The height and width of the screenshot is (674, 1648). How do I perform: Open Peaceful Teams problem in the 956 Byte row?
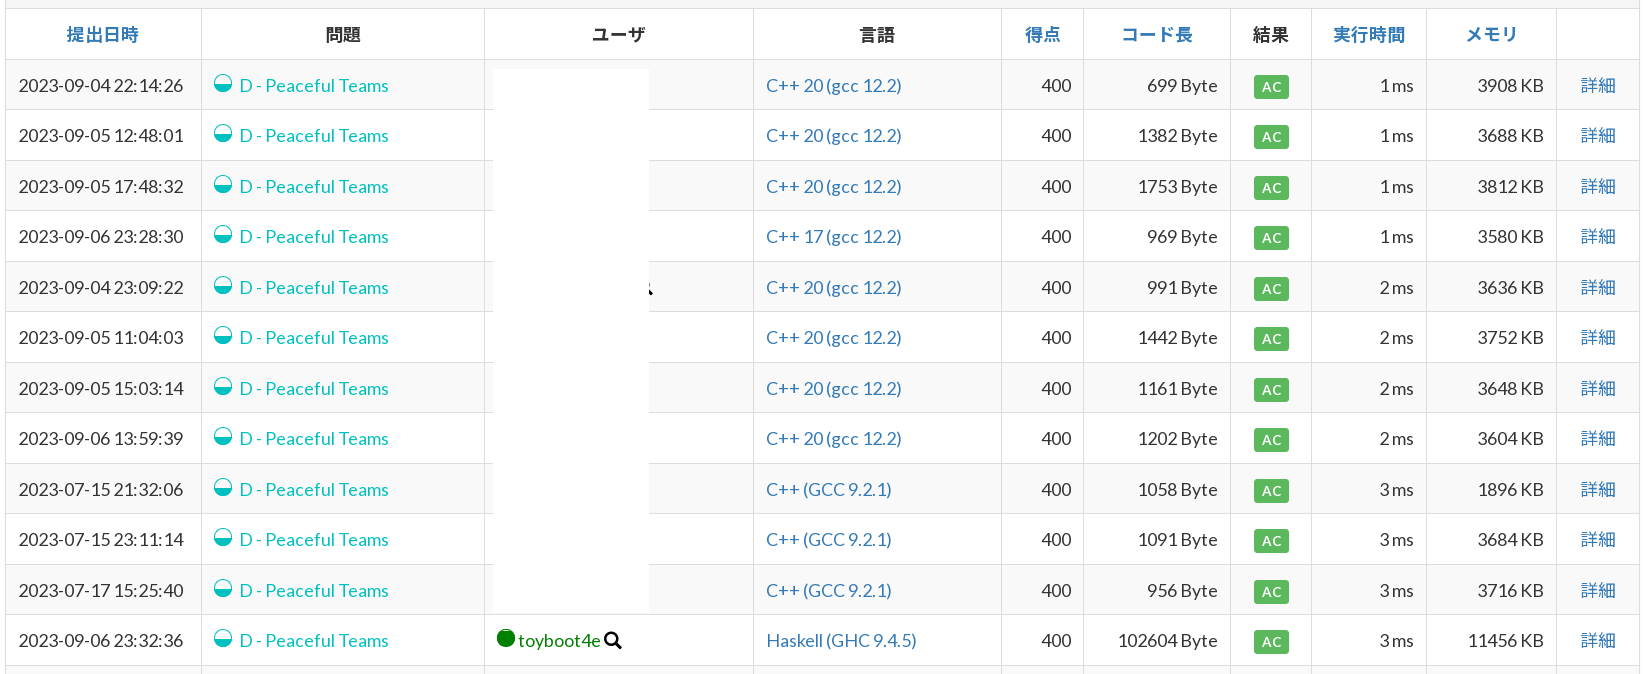[314, 591]
